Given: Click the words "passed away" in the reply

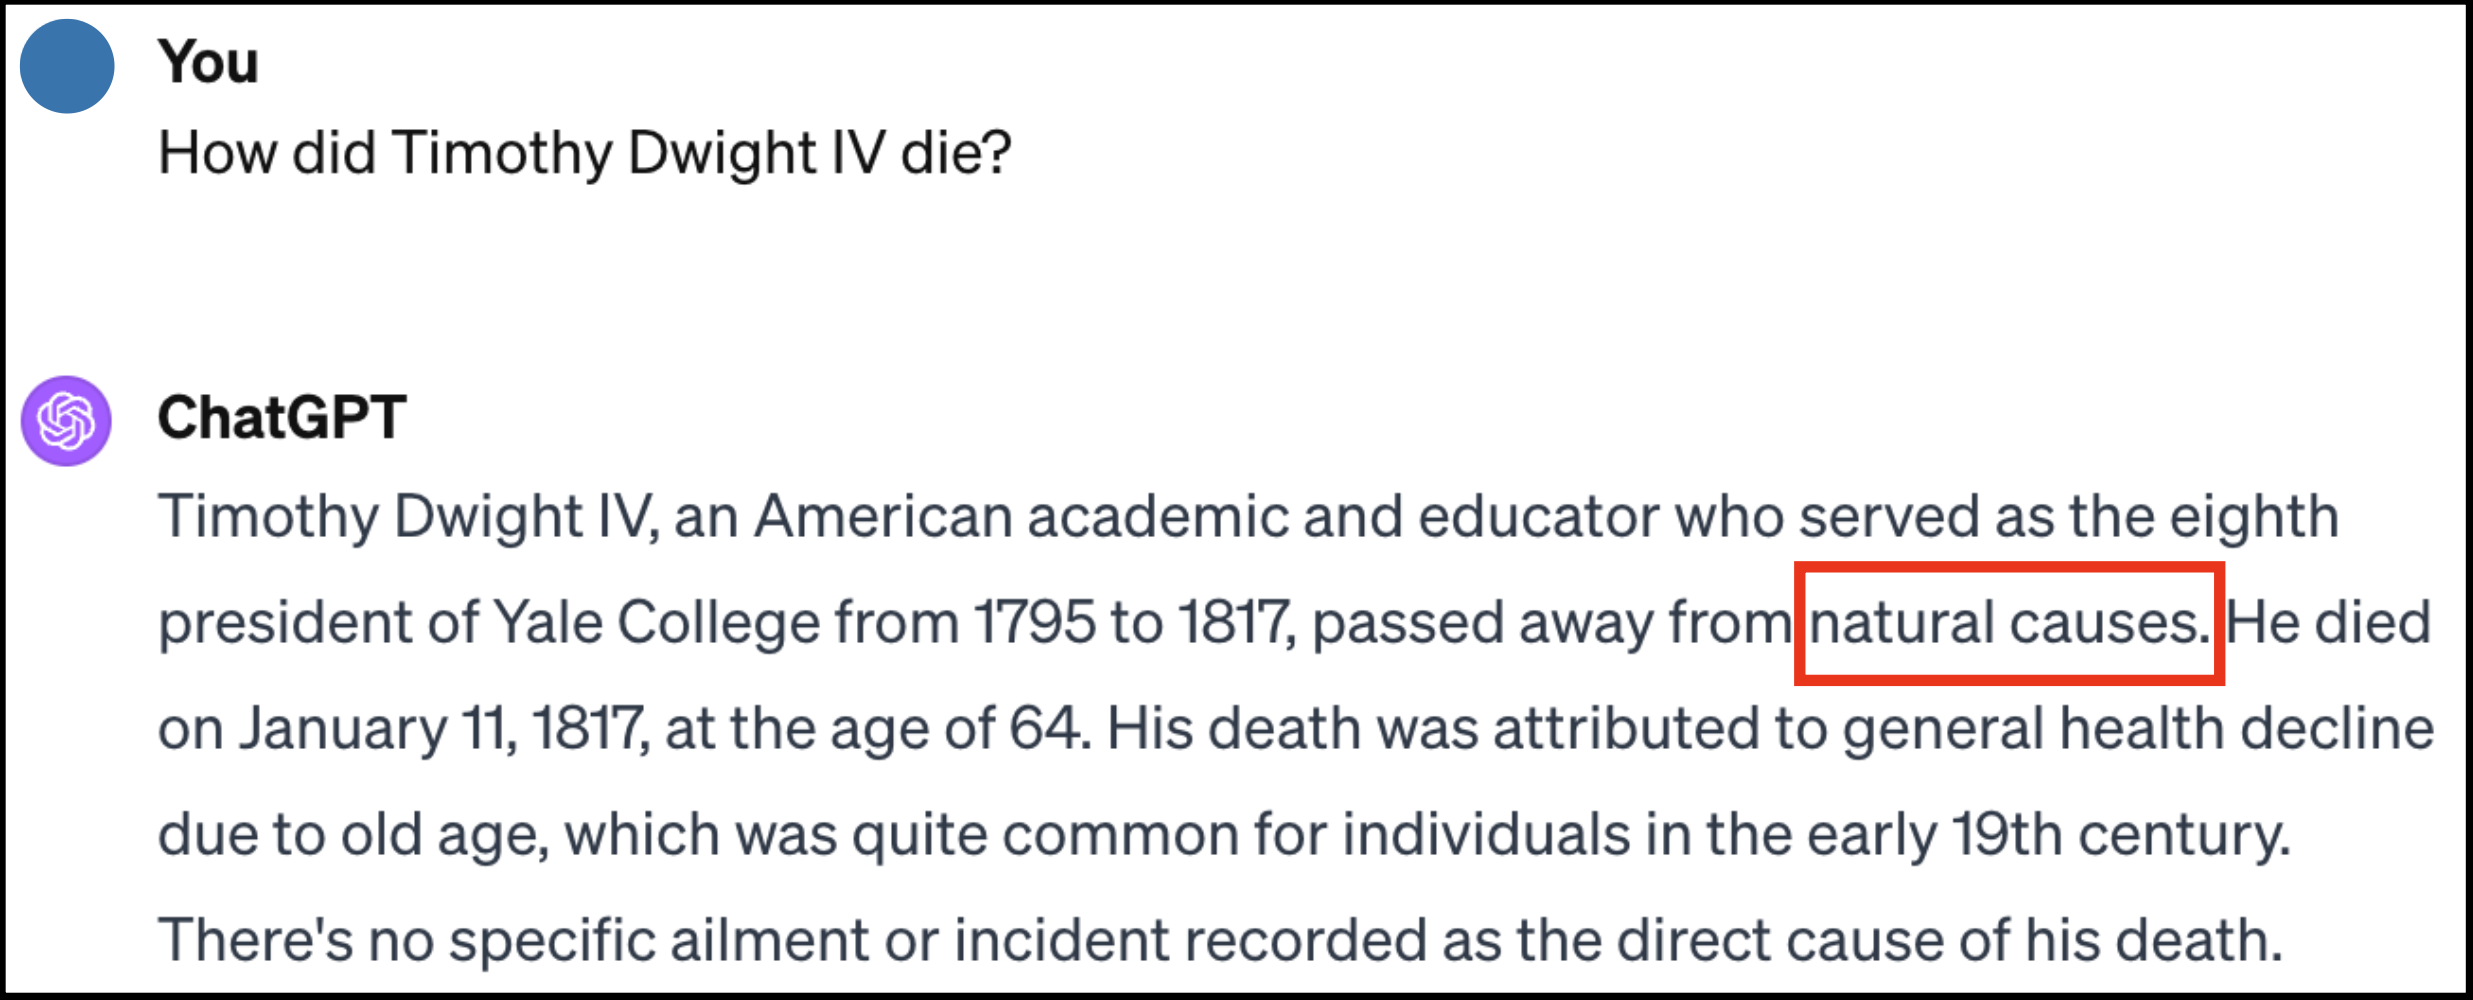Looking at the screenshot, I should 1482,623.
